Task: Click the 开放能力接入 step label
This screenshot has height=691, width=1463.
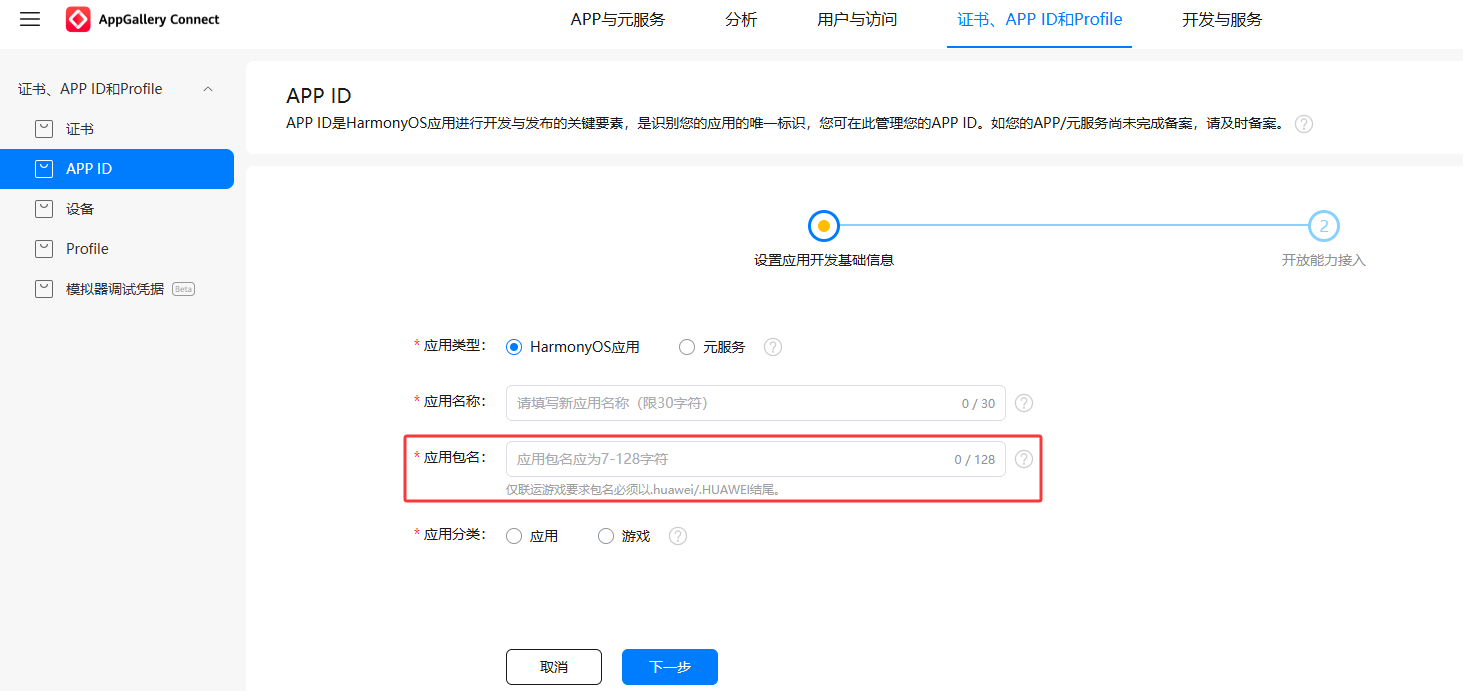Action: tap(1324, 260)
